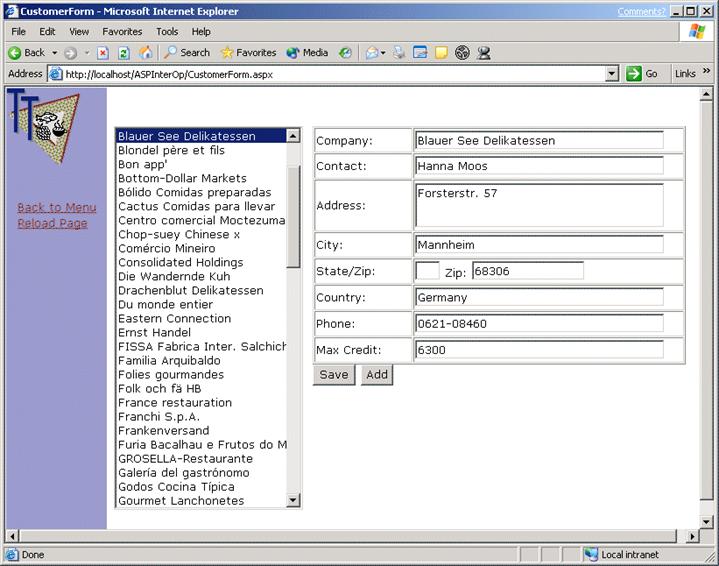Image resolution: width=719 pixels, height=566 pixels.
Task: Select Ernst Handel in customer list
Action: point(153,333)
